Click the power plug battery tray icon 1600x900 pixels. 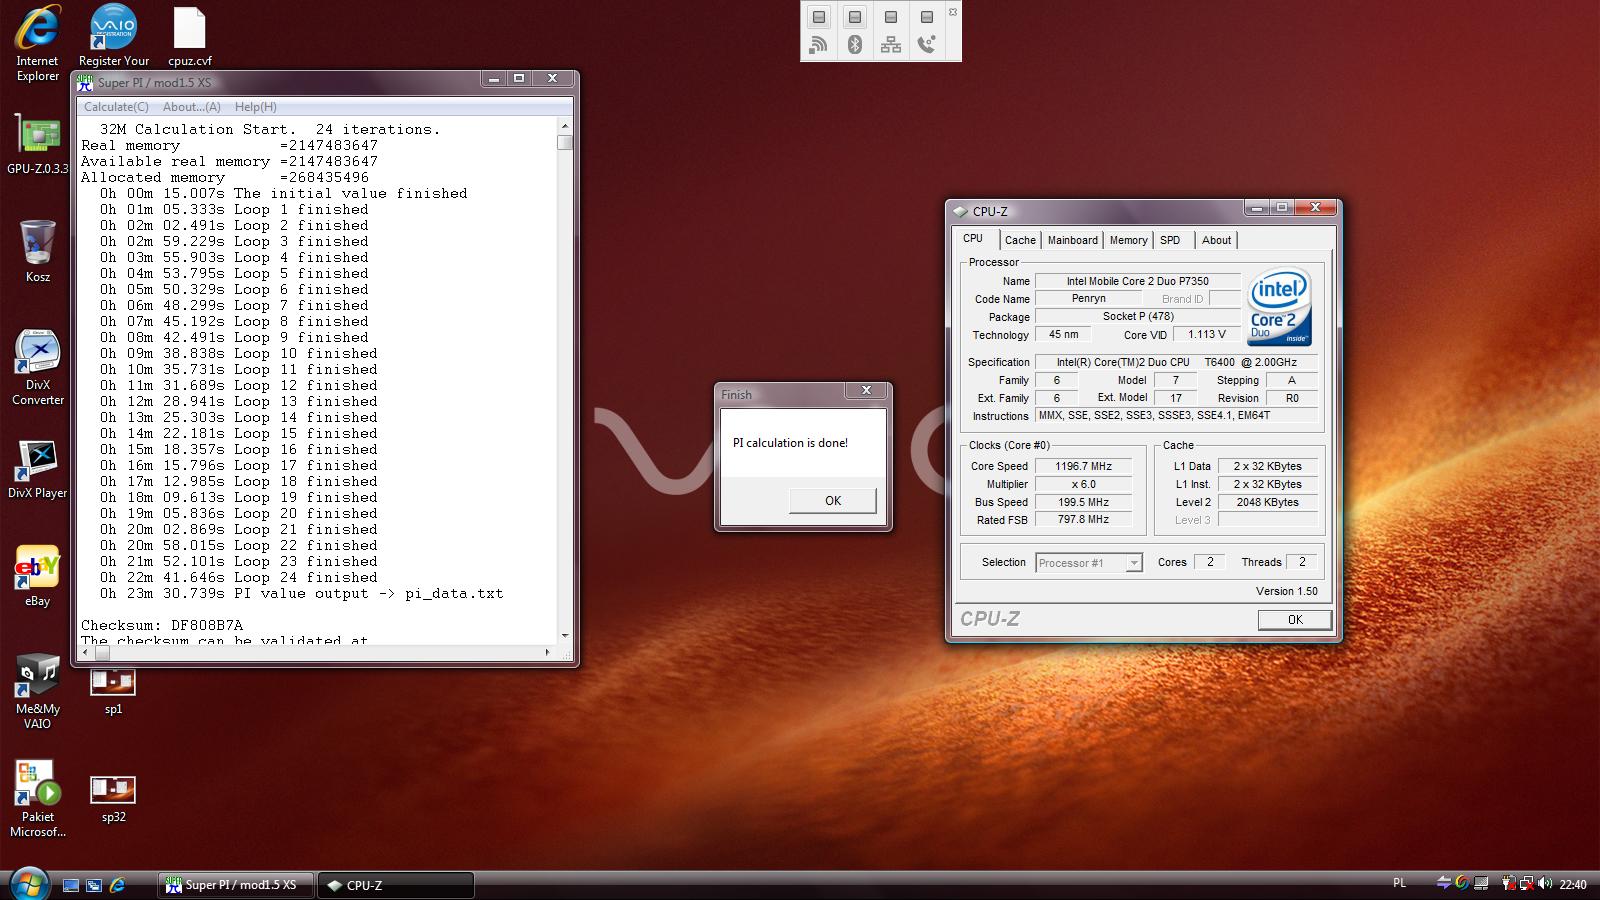coord(1508,884)
